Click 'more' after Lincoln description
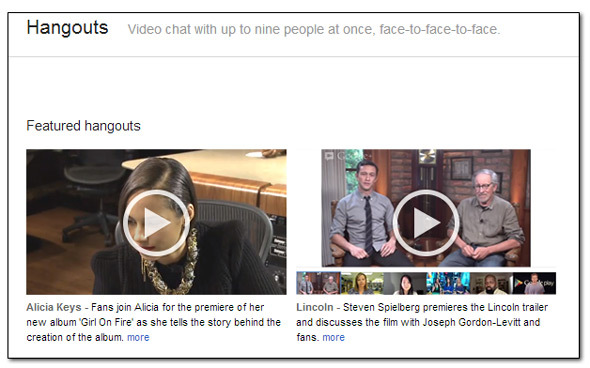This screenshot has height=368, width=590. tap(333, 338)
